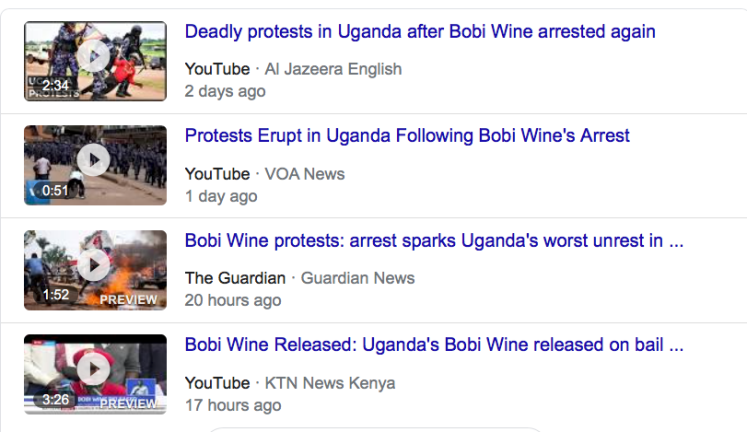Open 'Bobi Wine protests: arrest sparks' link

[x=434, y=241]
